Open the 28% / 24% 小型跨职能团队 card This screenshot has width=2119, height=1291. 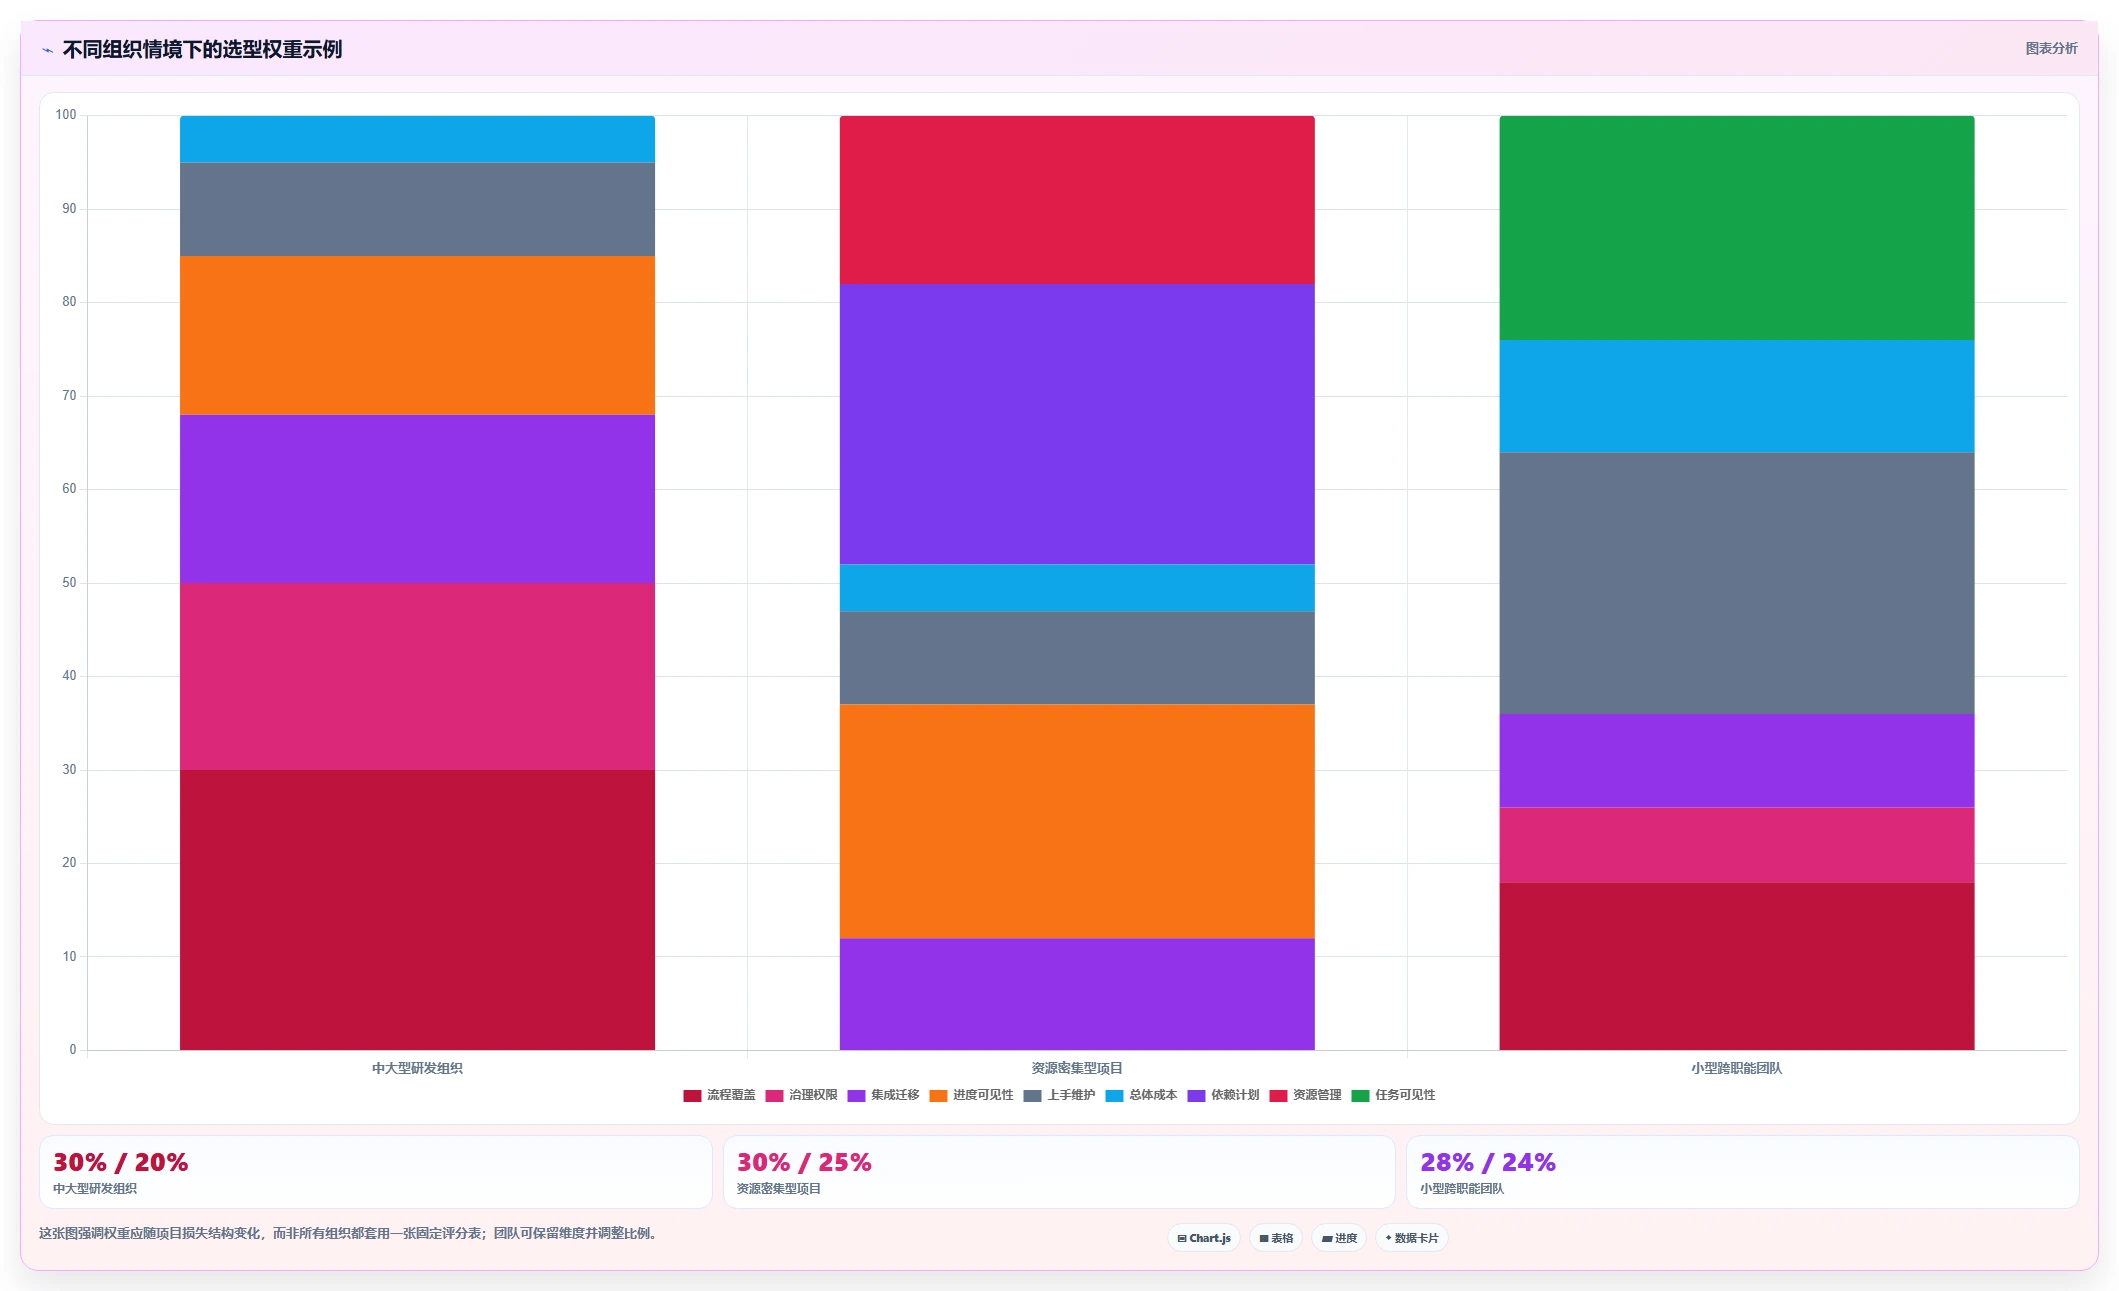coord(1742,1172)
